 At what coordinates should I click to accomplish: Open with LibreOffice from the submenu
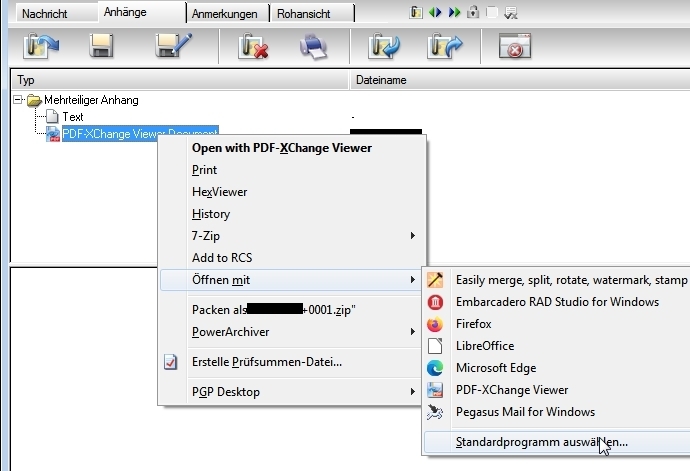(x=485, y=346)
